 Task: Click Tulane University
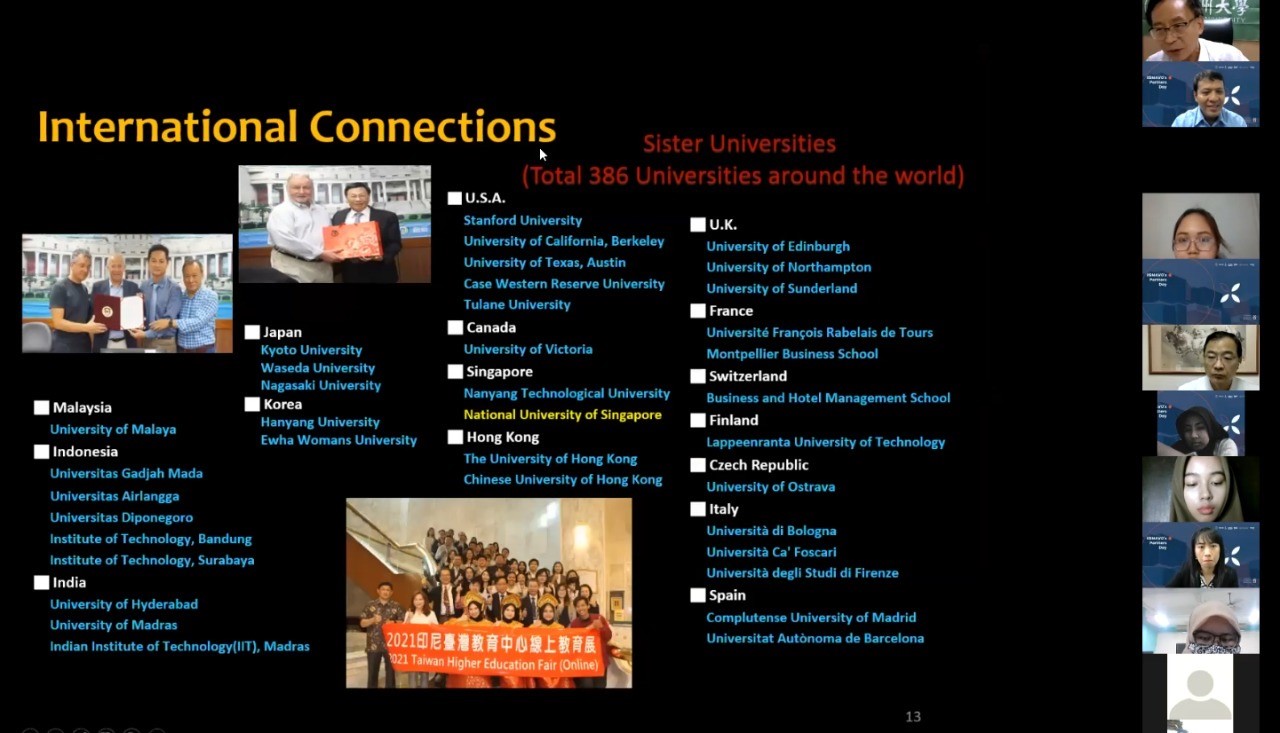517,304
